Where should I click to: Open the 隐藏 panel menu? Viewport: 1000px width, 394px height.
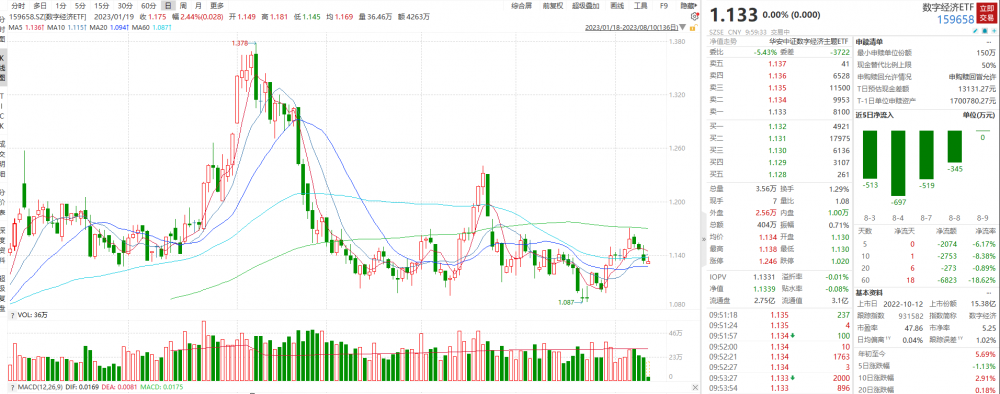(689, 5)
